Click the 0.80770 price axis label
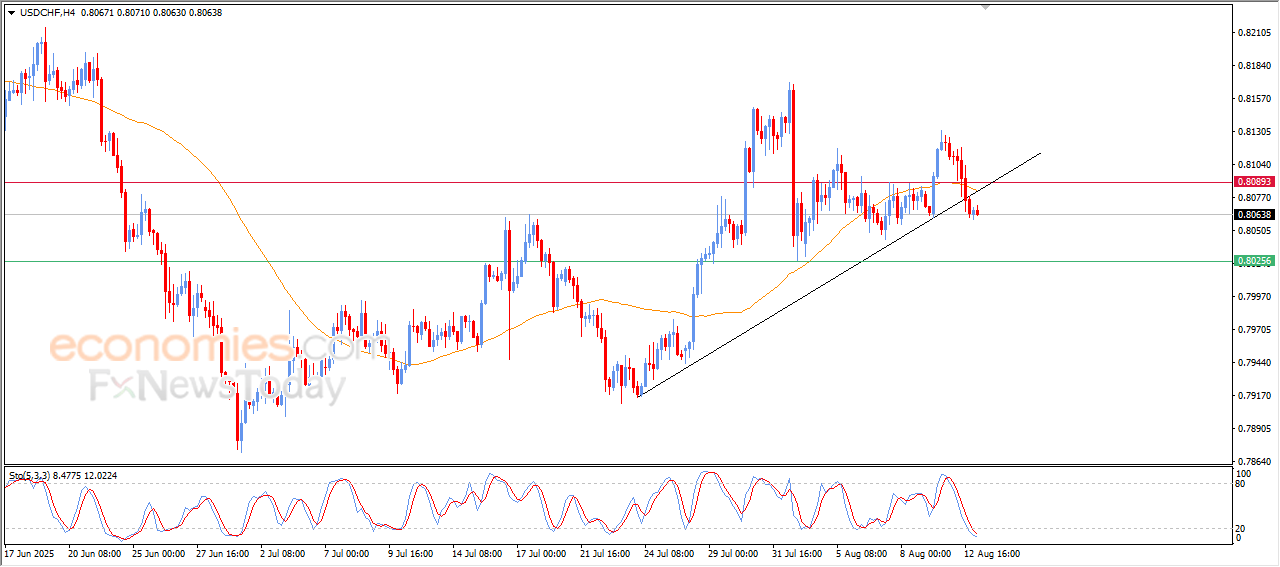The width and height of the screenshot is (1280, 567). point(1254,198)
